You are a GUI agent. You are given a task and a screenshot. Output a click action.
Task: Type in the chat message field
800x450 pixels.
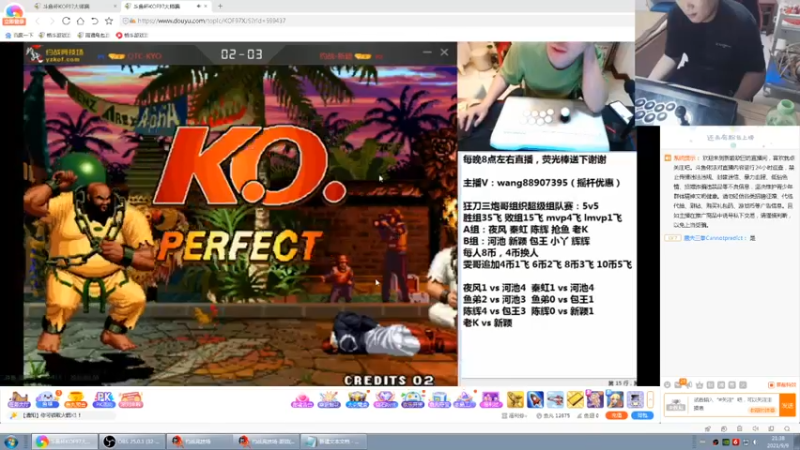pyautogui.click(x=735, y=404)
